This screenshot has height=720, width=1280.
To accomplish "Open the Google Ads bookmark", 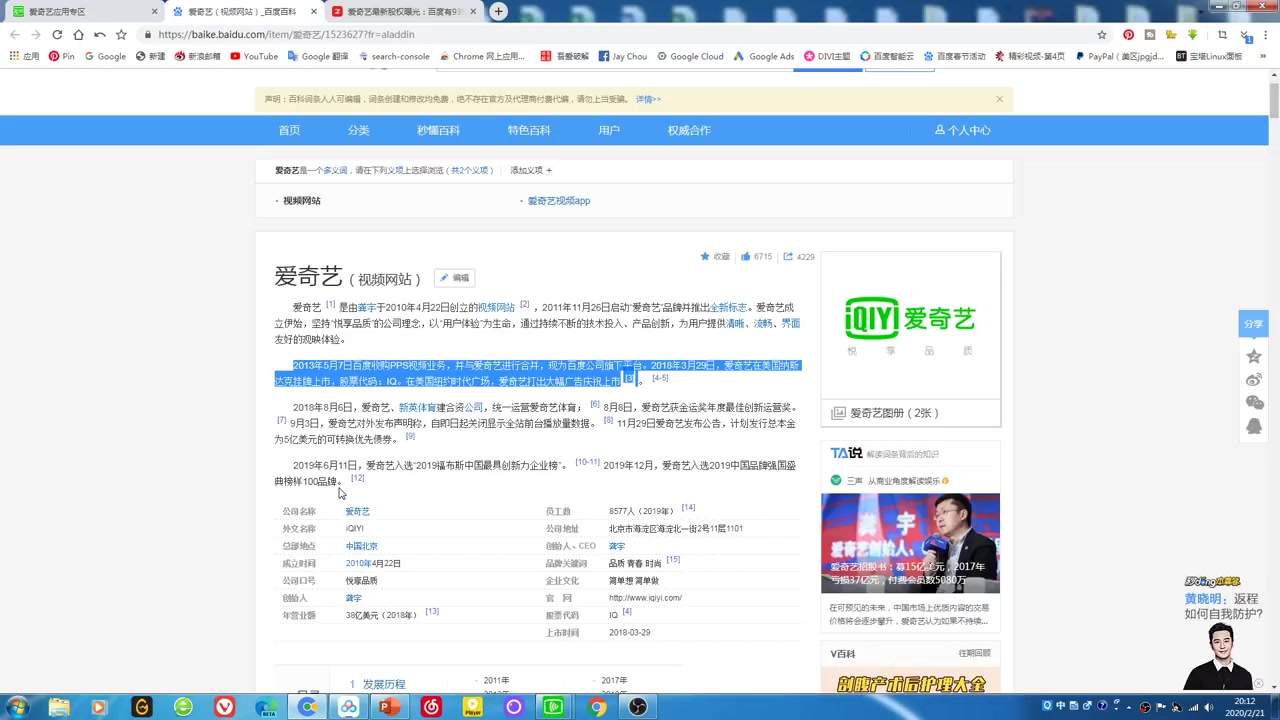I will 764,56.
